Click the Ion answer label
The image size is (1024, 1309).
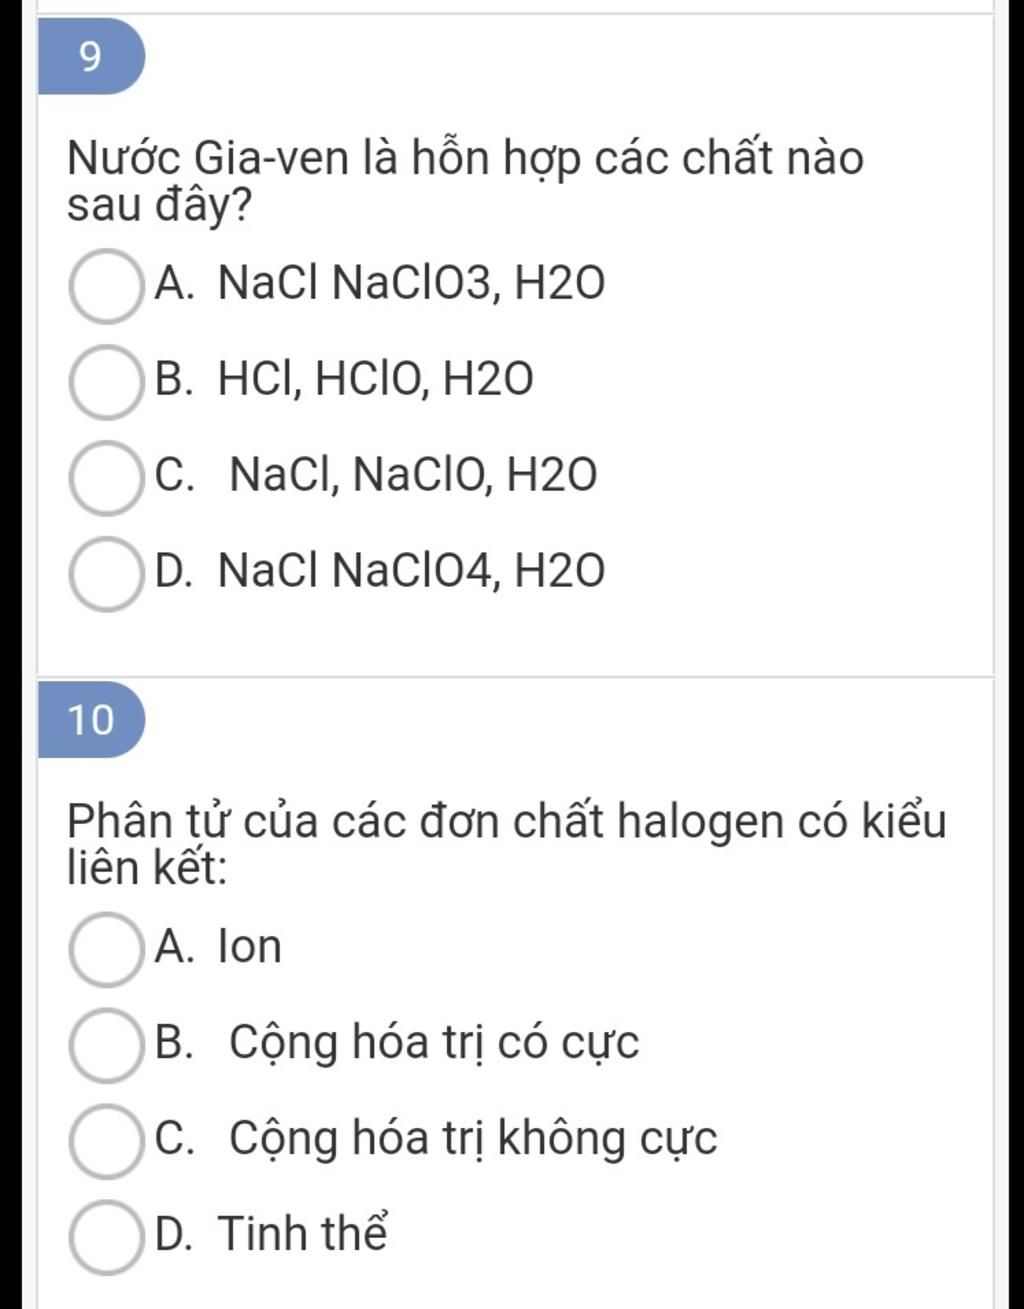click(250, 947)
